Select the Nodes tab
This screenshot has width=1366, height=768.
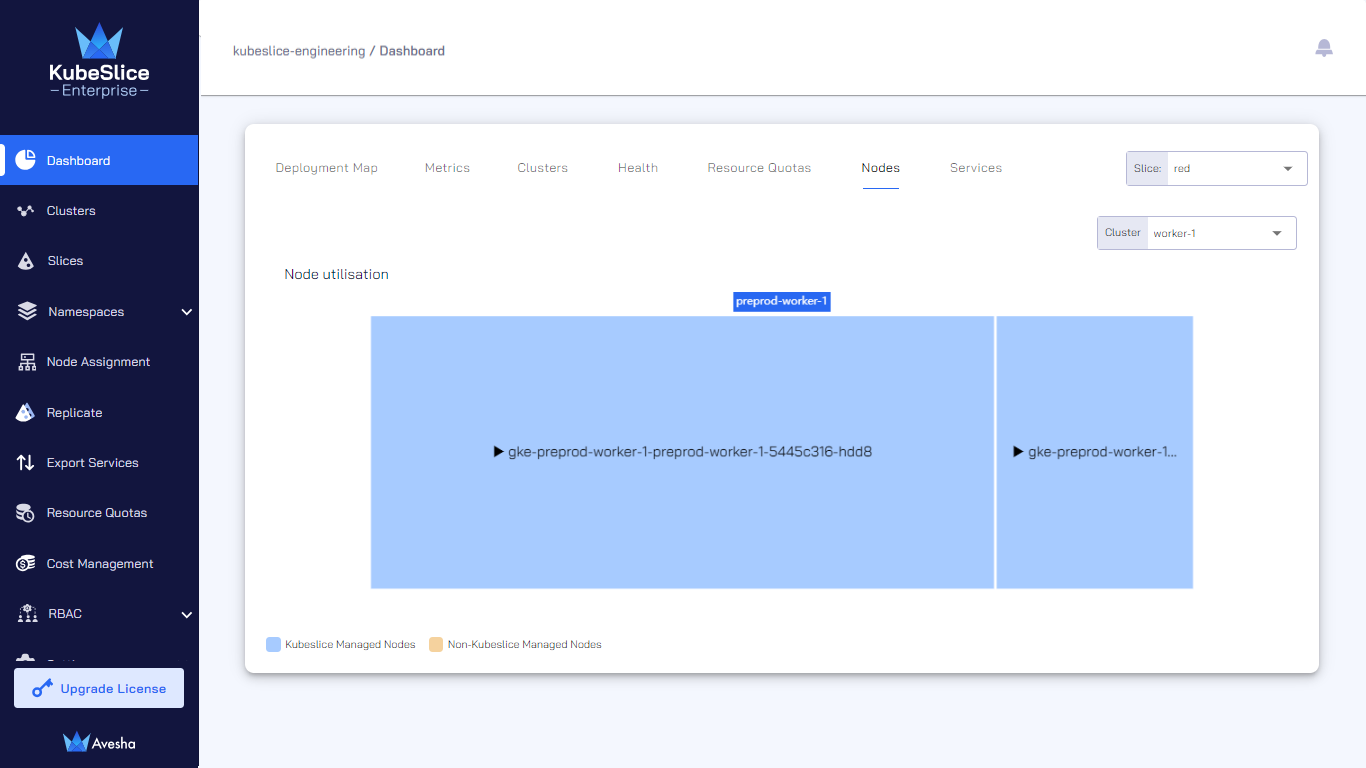880,168
